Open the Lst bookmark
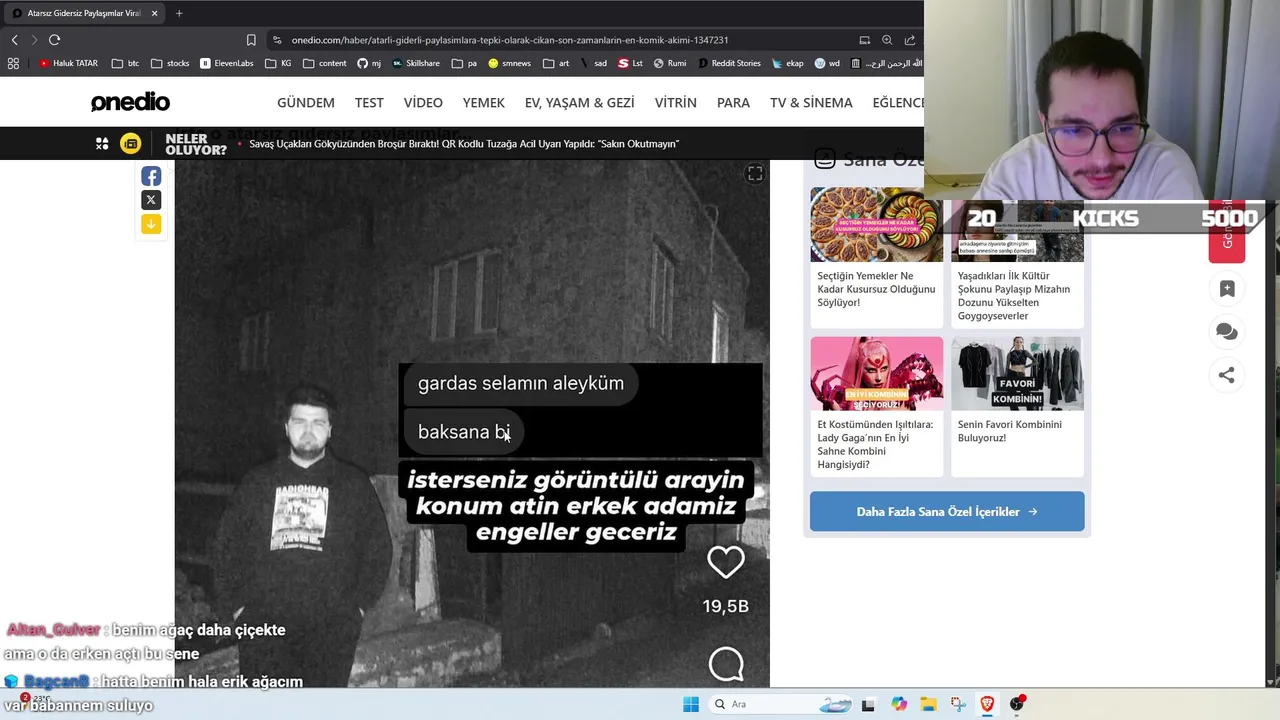Image resolution: width=1280 pixels, height=720 pixels. tap(630, 63)
